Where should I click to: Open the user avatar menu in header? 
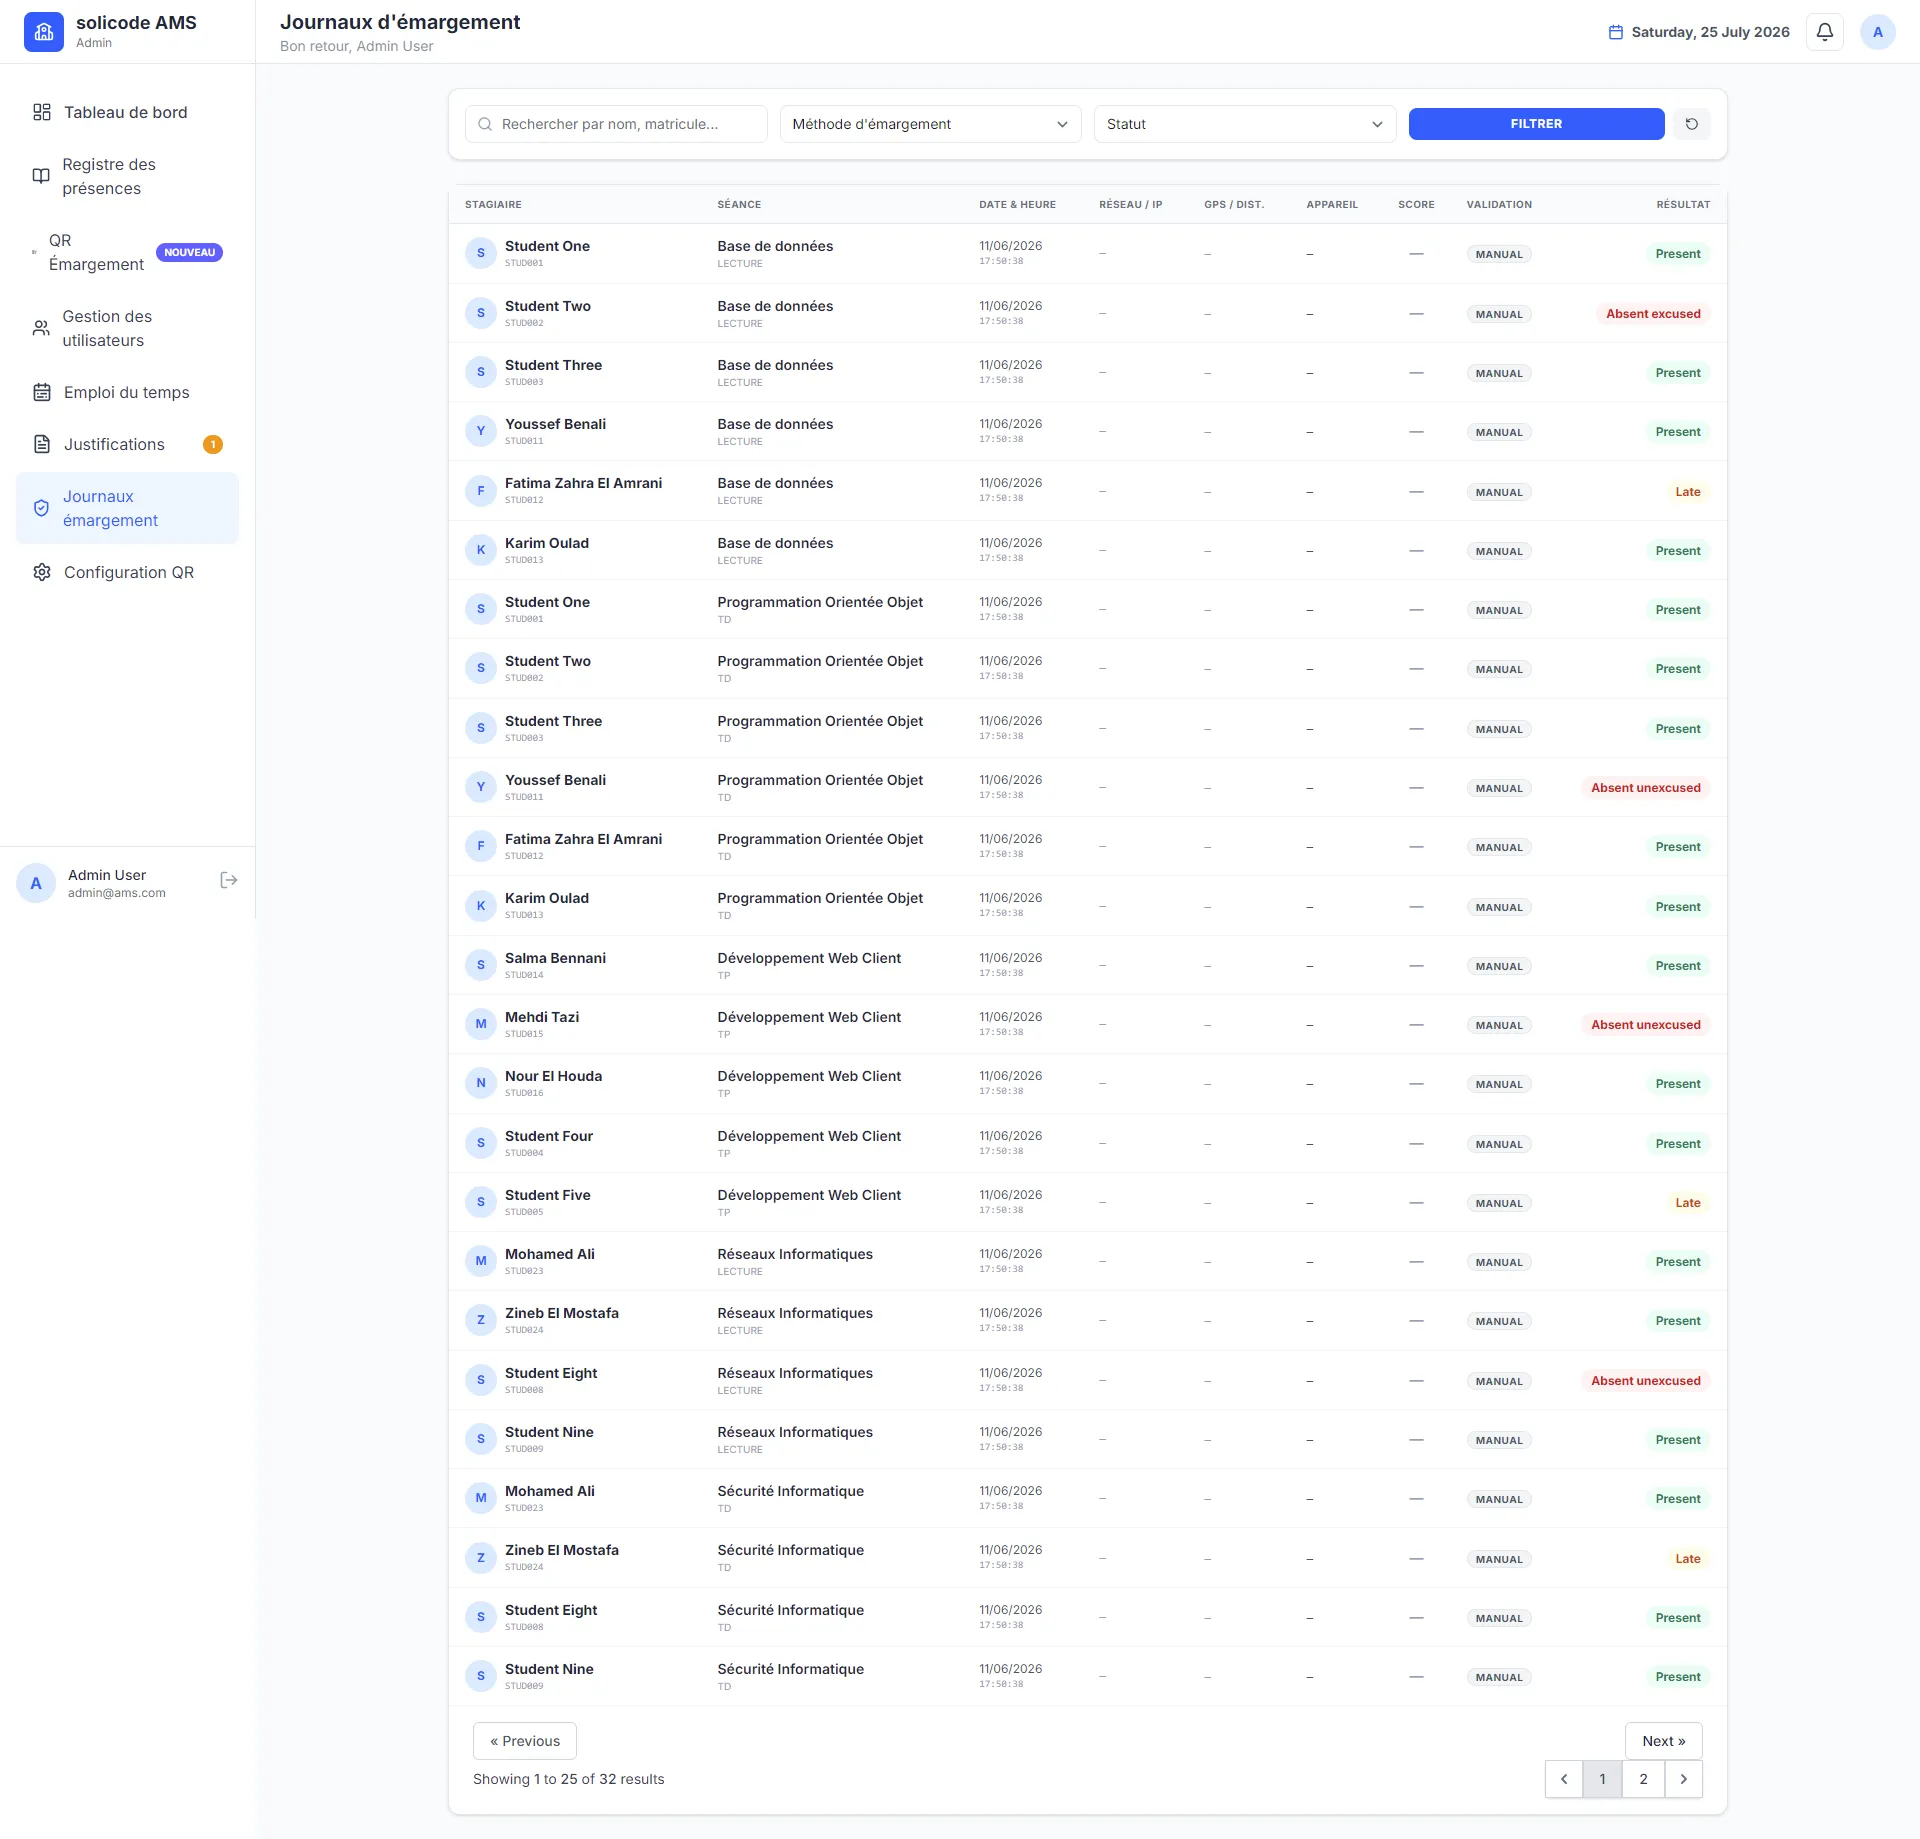tap(1877, 32)
